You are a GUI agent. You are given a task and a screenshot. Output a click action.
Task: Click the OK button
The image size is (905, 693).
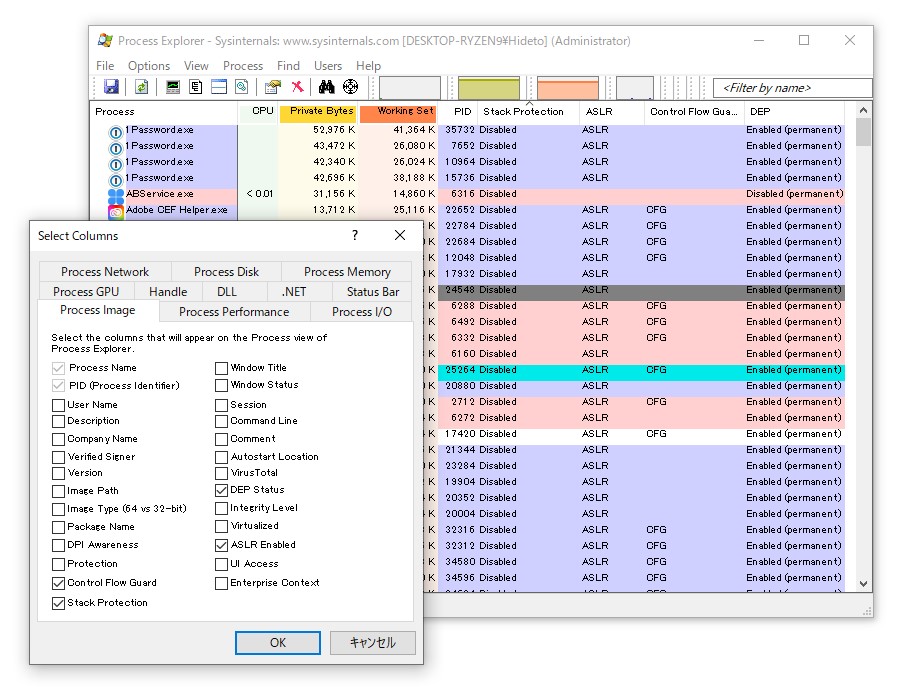[277, 643]
